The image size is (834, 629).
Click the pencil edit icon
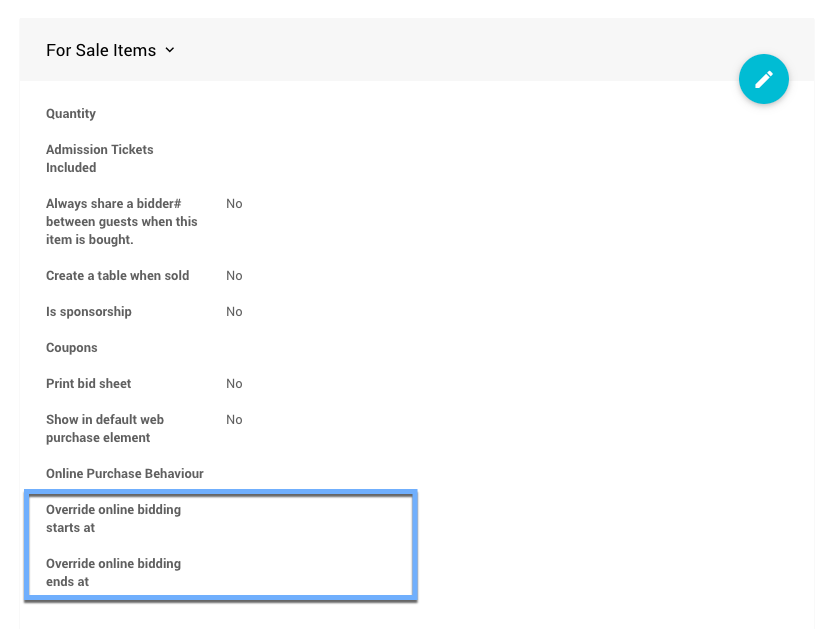pos(764,79)
